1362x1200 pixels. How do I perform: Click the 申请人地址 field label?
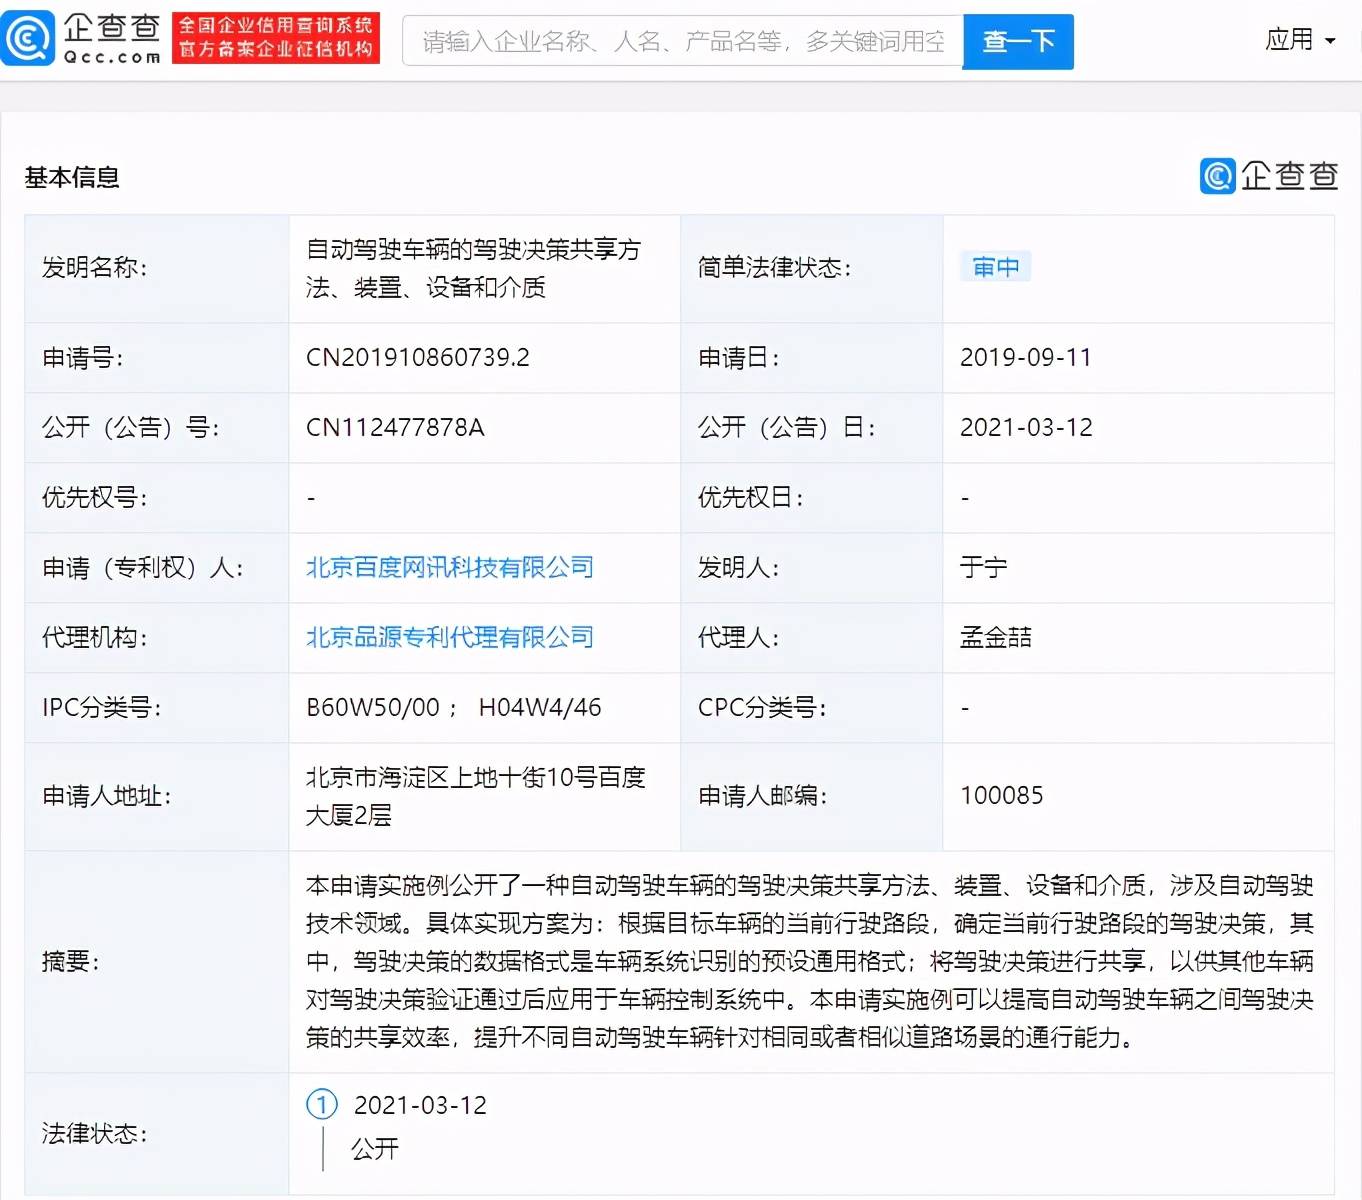pyautogui.click(x=107, y=796)
